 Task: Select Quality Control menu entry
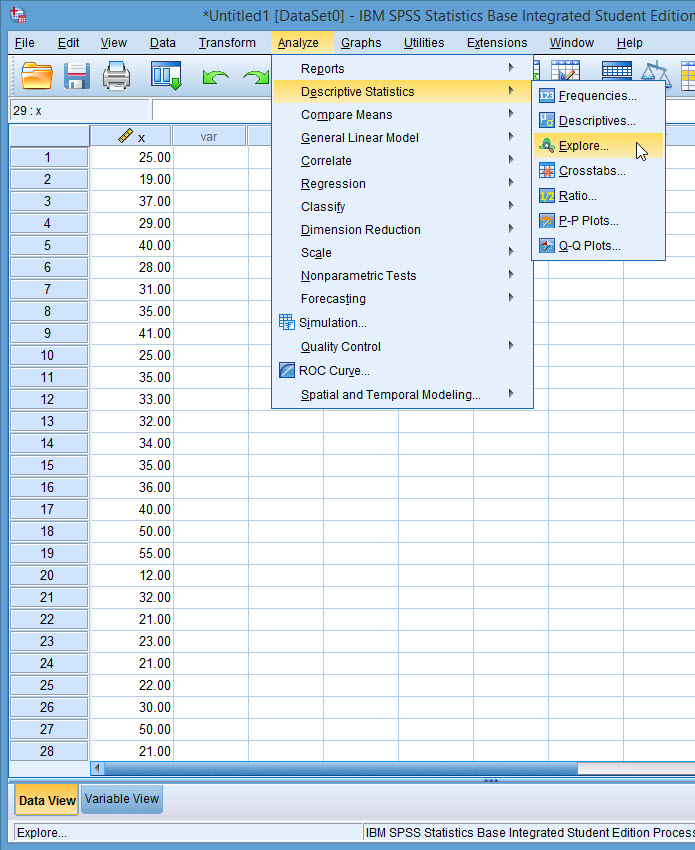click(x=402, y=347)
